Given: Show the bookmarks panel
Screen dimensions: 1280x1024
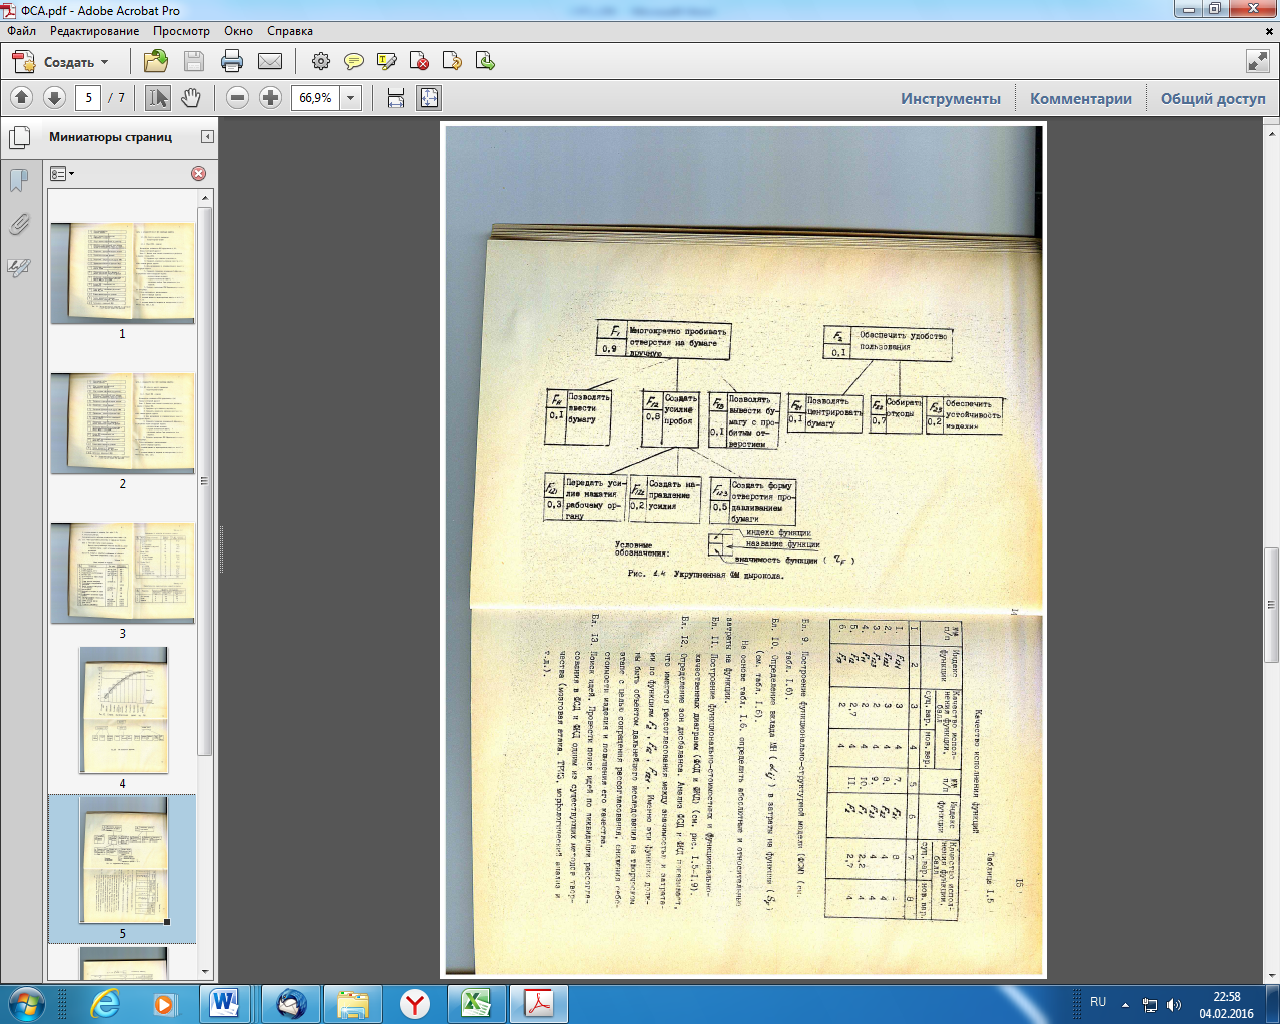Looking at the screenshot, I should pyautogui.click(x=19, y=181).
